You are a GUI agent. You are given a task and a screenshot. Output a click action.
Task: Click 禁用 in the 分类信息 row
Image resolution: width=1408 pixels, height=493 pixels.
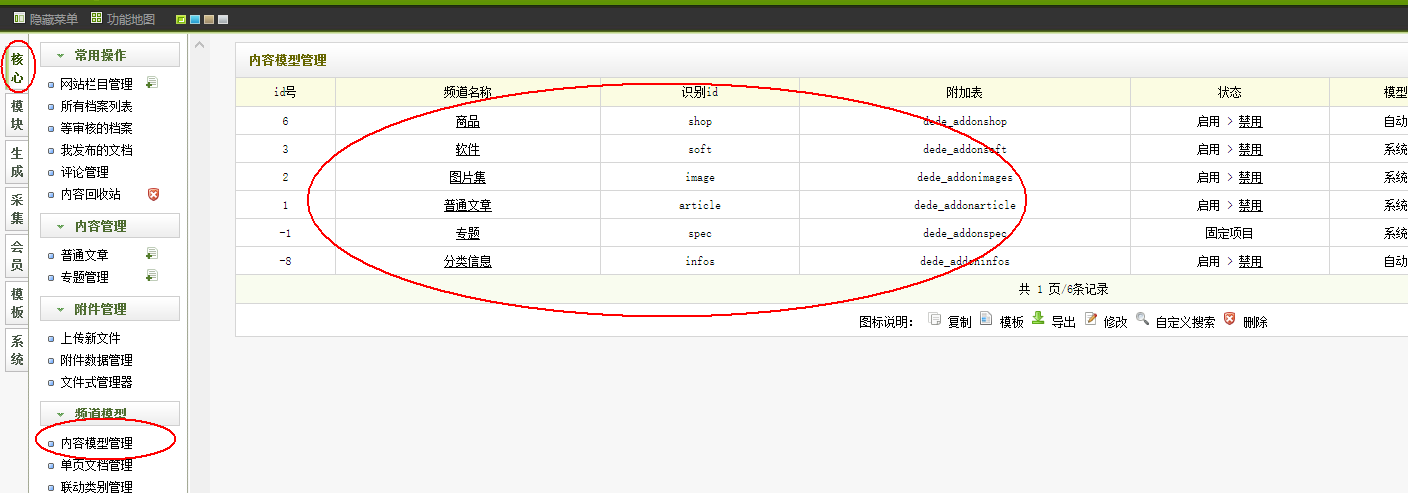click(x=1250, y=262)
